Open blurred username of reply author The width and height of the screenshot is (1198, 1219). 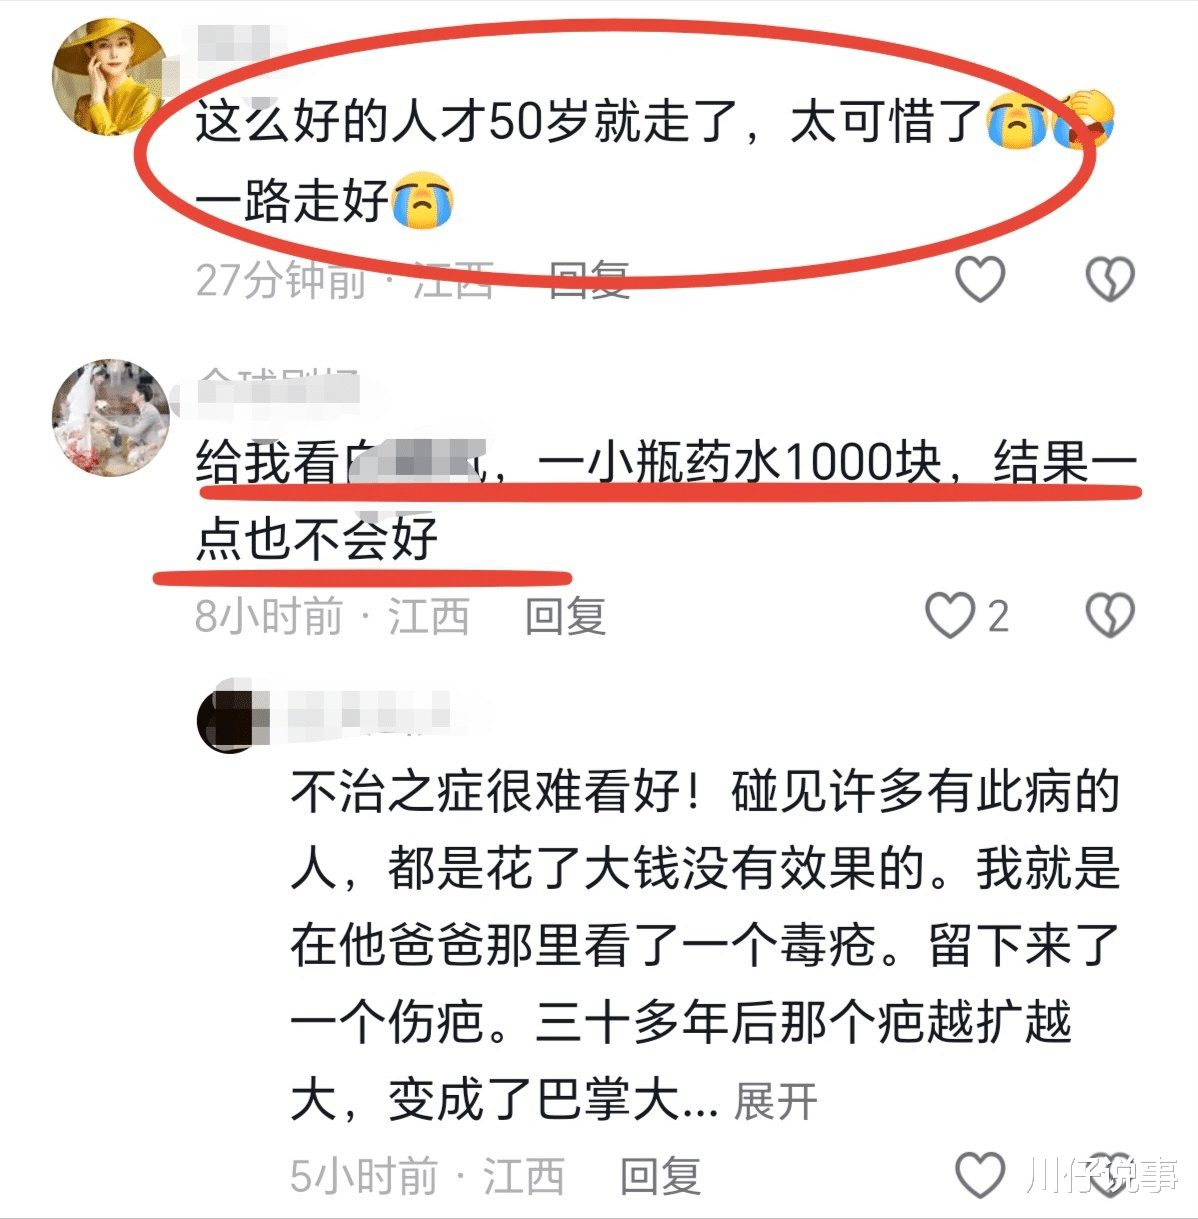(x=370, y=713)
